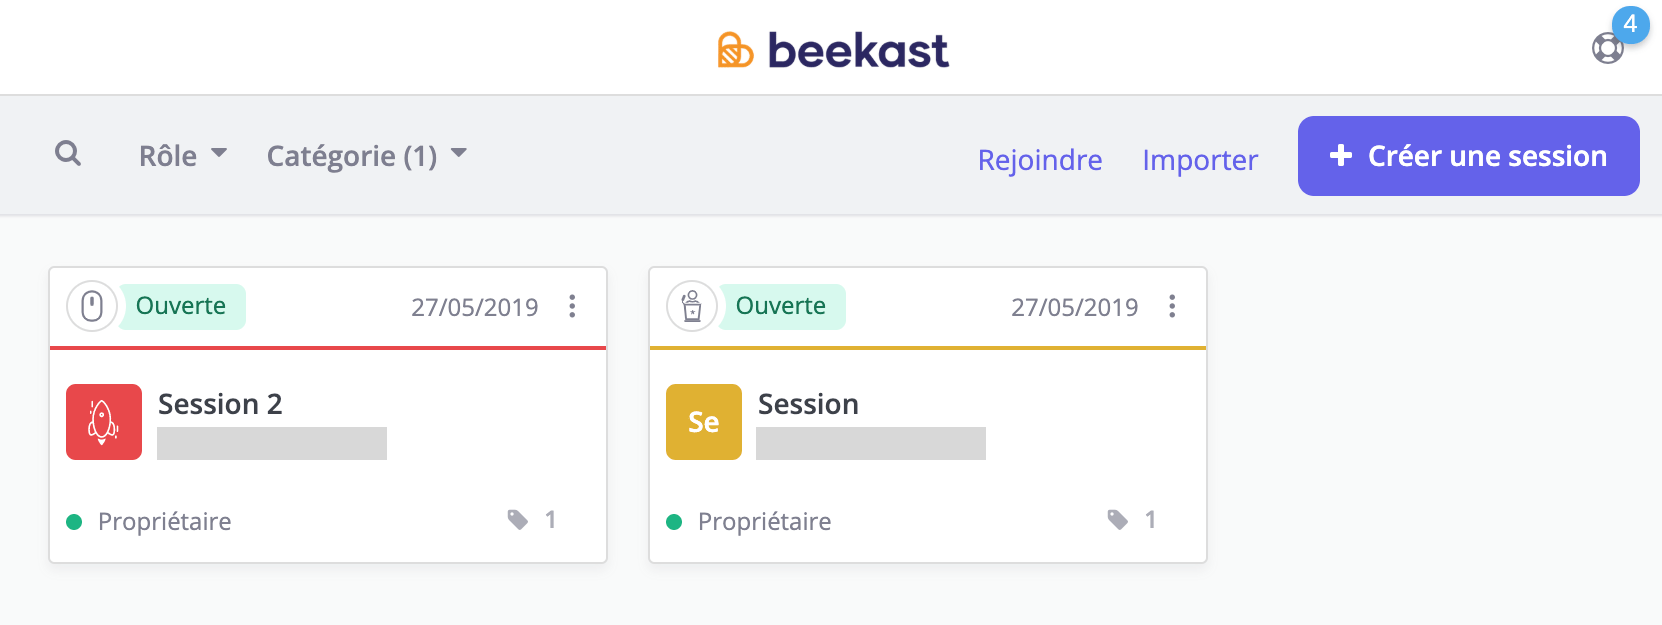
Task: Click the tag icon on Session card
Action: pos(1118,520)
